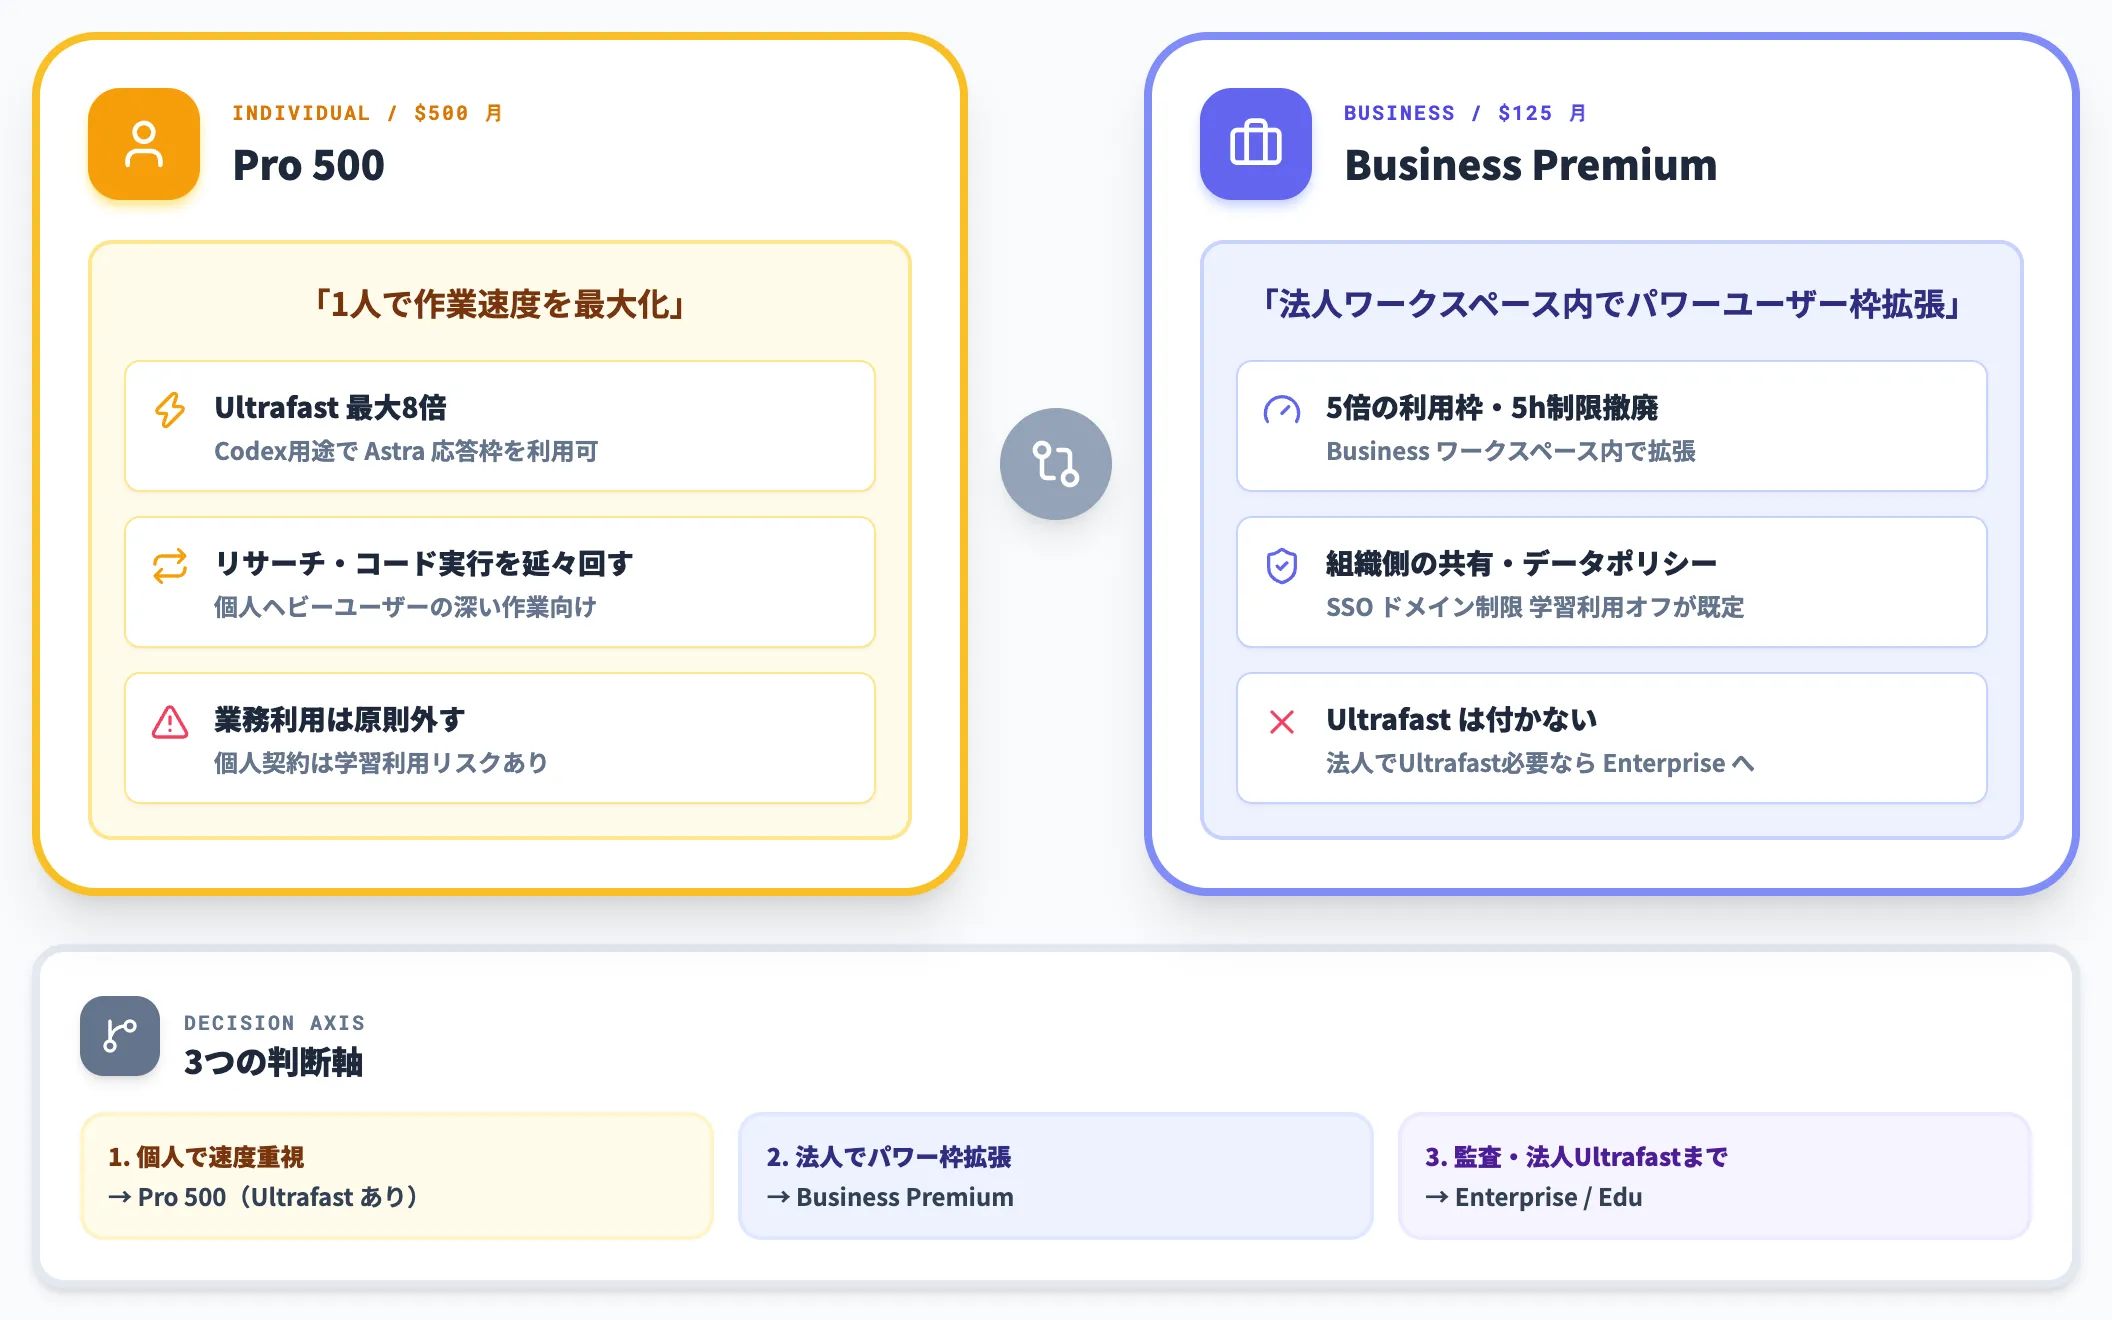The width and height of the screenshot is (2112, 1320).
Task: Click the 「法人ワークスペース内でパワーユーザー枠拡張」 headline
Action: tap(1612, 304)
